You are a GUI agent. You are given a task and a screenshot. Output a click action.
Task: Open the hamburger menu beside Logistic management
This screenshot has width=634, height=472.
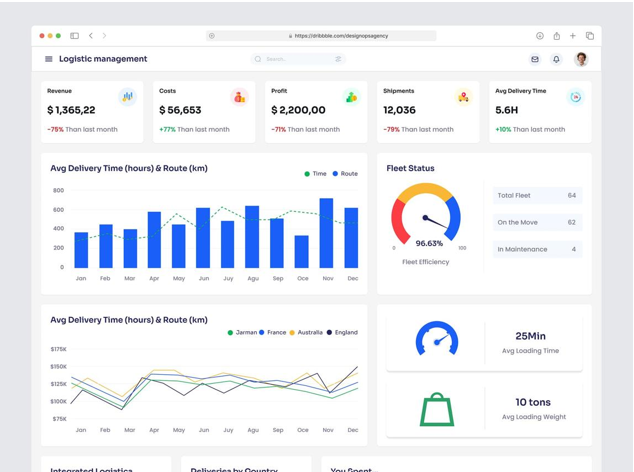[49, 59]
